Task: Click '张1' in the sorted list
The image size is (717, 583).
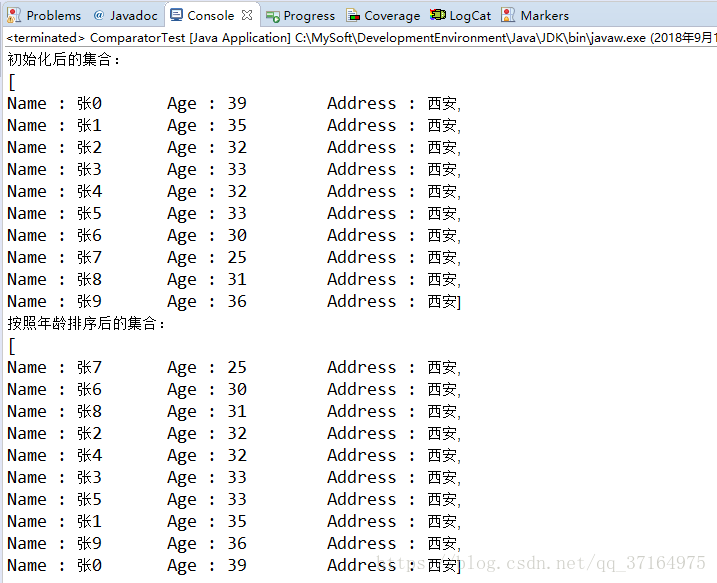Action: tap(89, 521)
